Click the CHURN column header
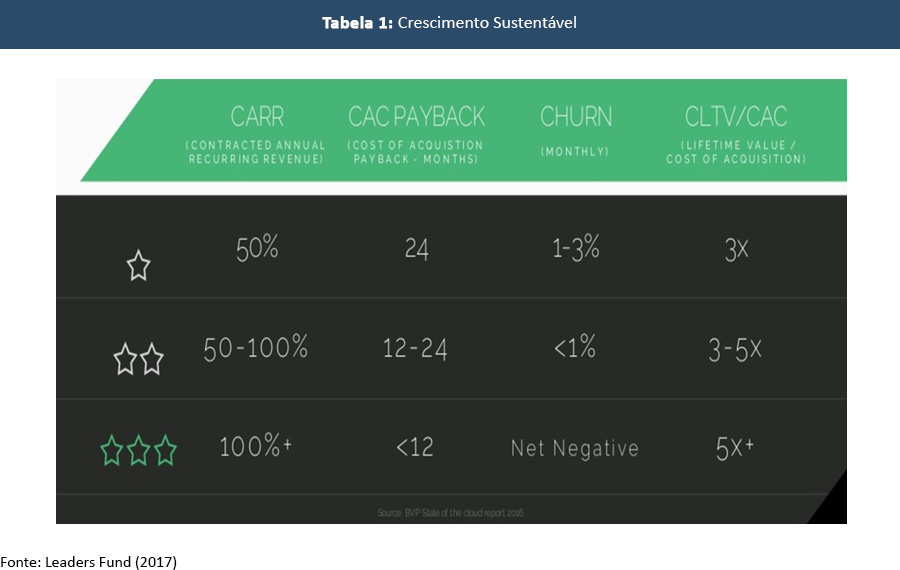The width and height of the screenshot is (900, 570). pos(576,117)
